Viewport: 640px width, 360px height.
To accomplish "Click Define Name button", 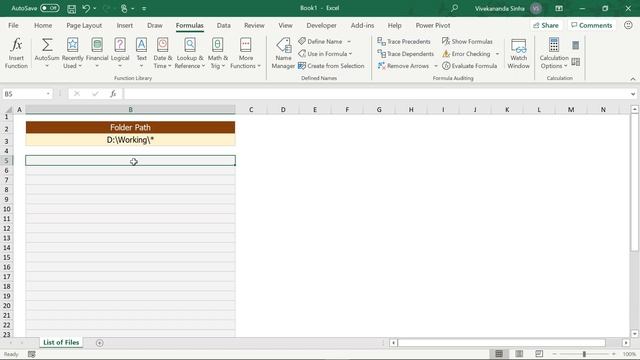I will 320,41.
